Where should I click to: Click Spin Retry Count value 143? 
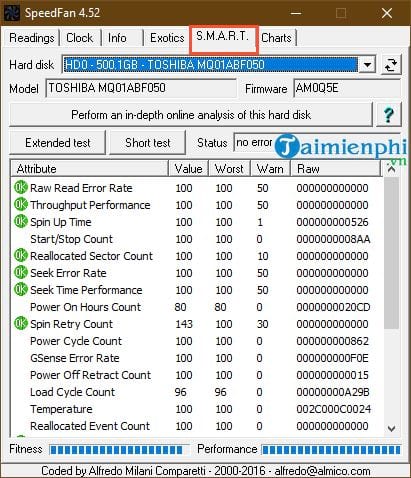(184, 324)
